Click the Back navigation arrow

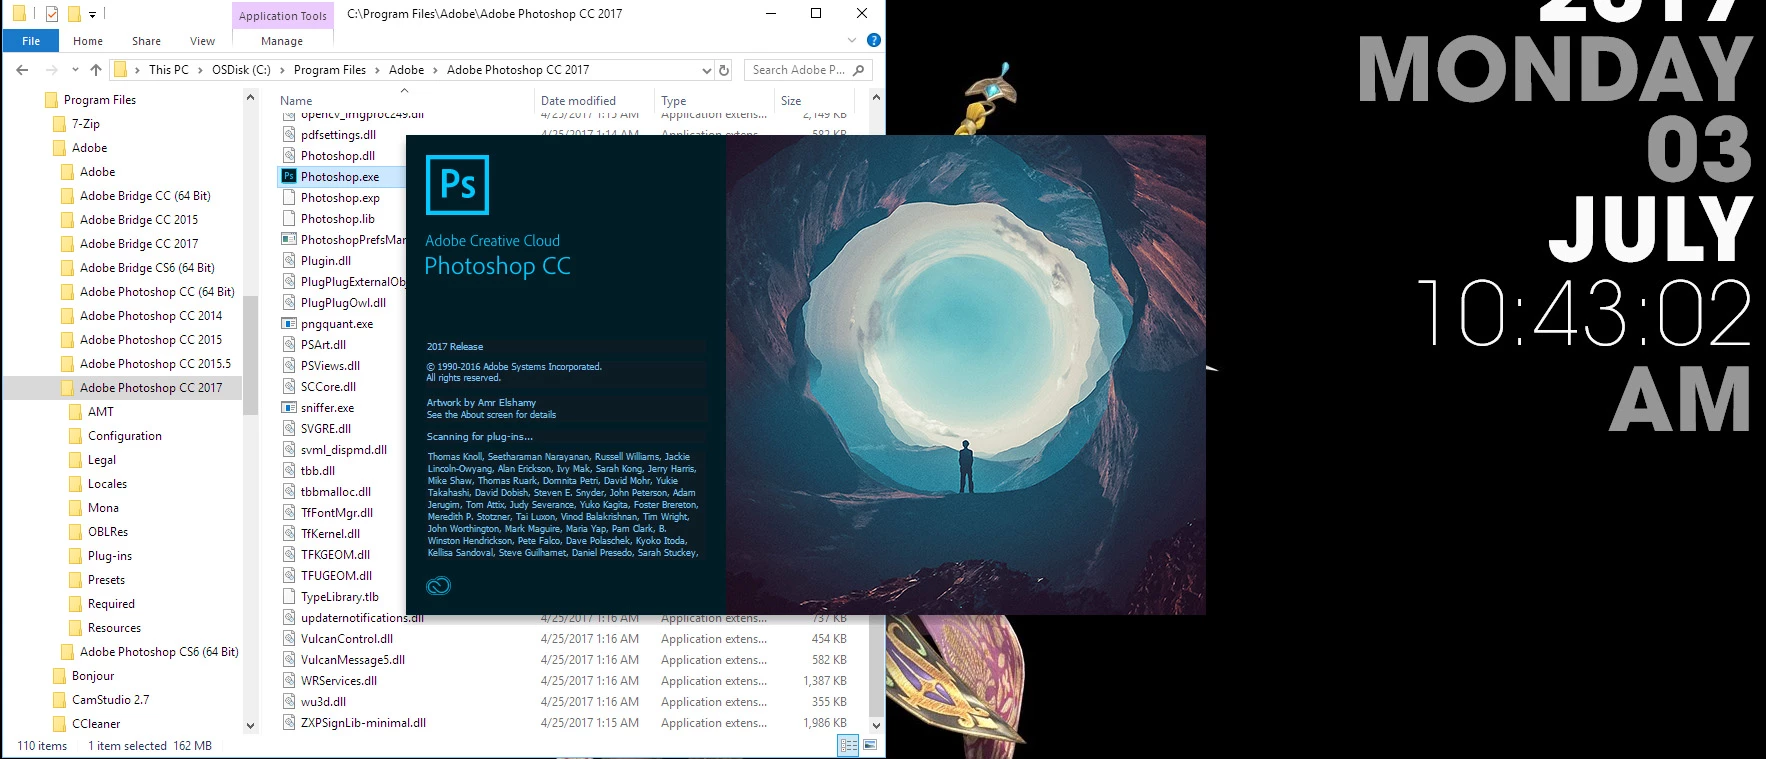22,70
